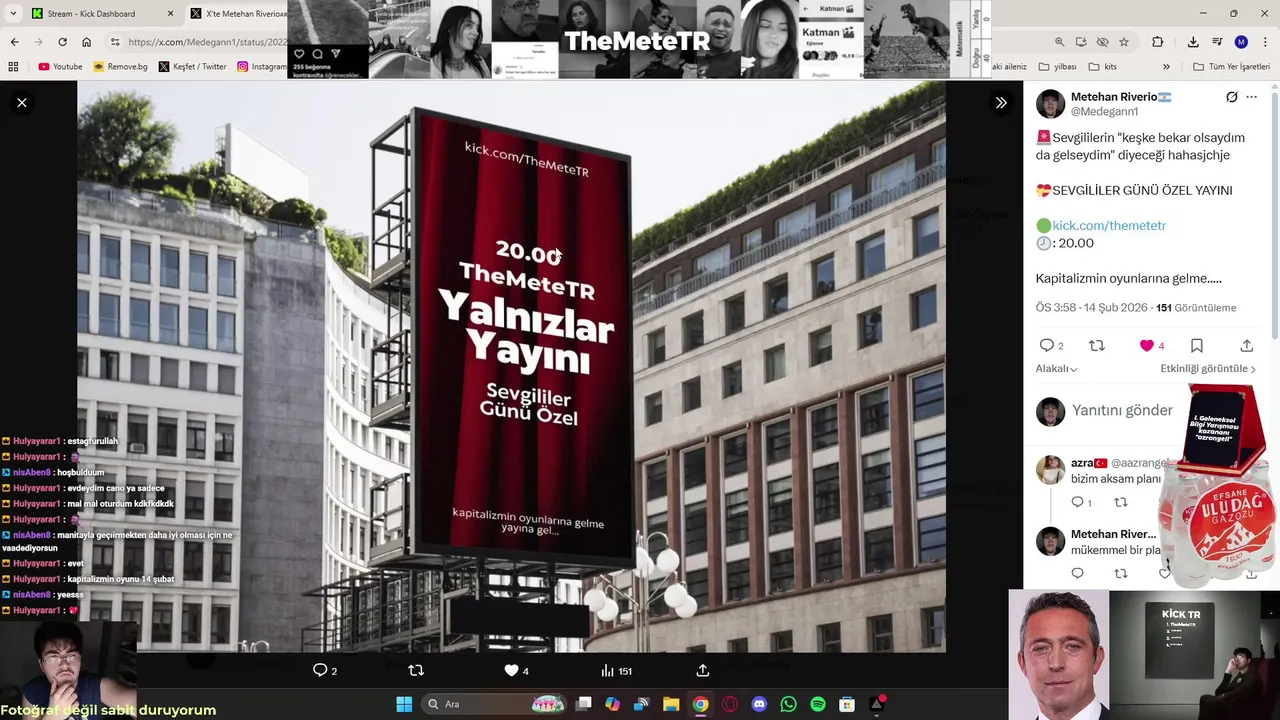Unlike the tweet with pink heart icon

coord(1147,345)
